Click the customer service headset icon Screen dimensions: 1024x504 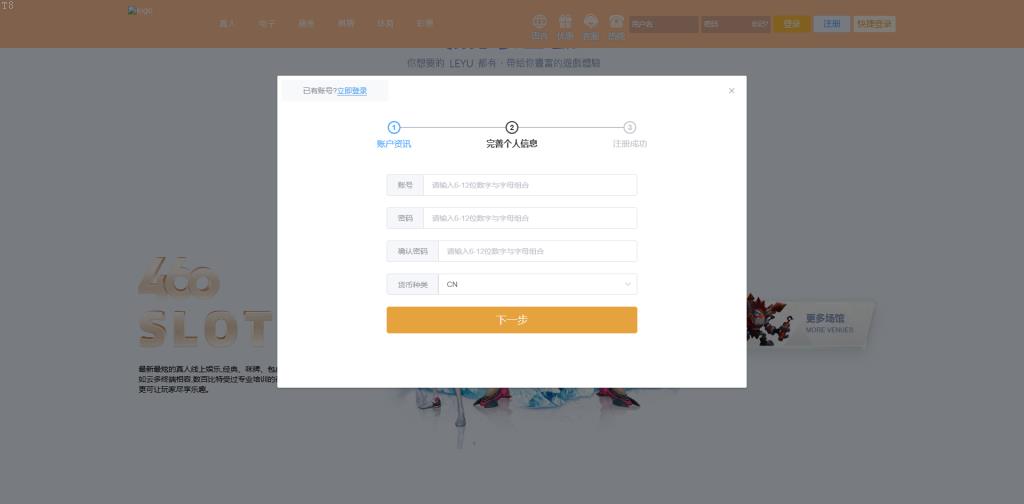591,21
